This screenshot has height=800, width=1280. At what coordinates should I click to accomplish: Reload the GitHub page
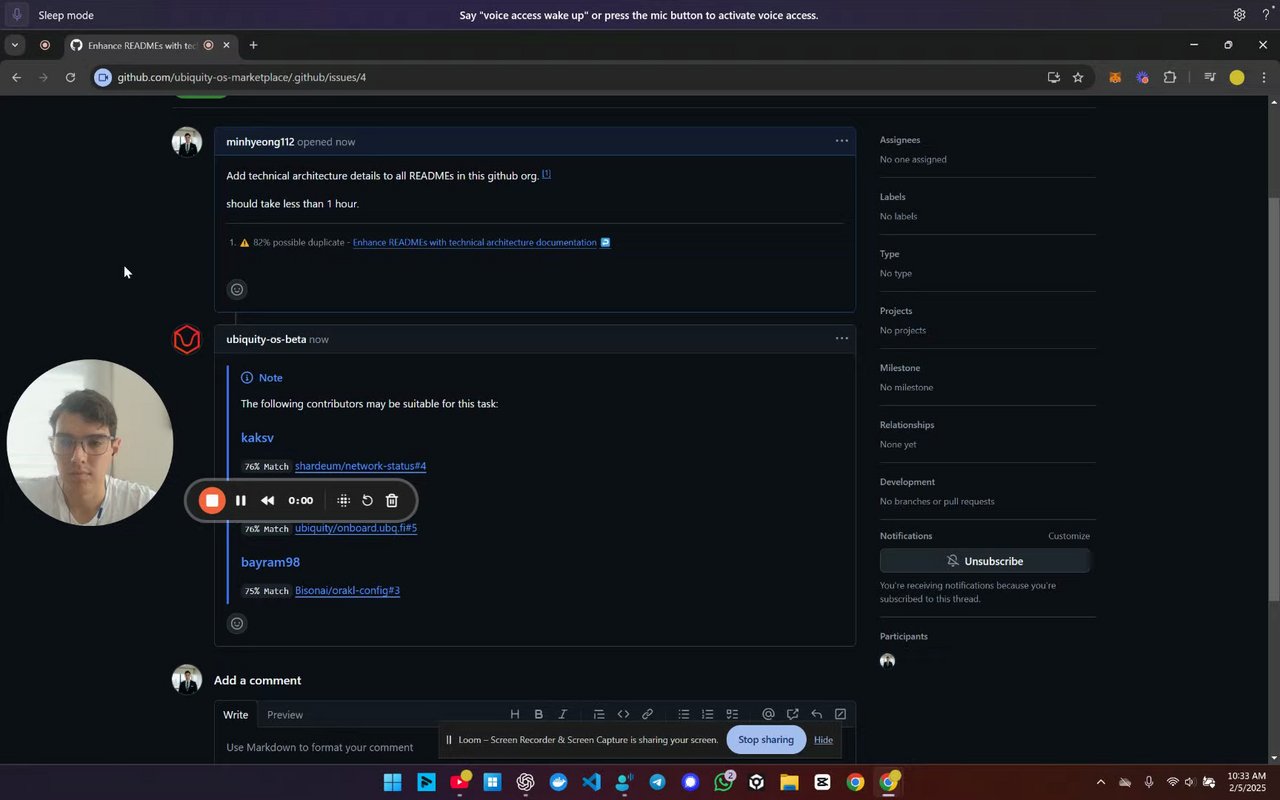pyautogui.click(x=70, y=77)
